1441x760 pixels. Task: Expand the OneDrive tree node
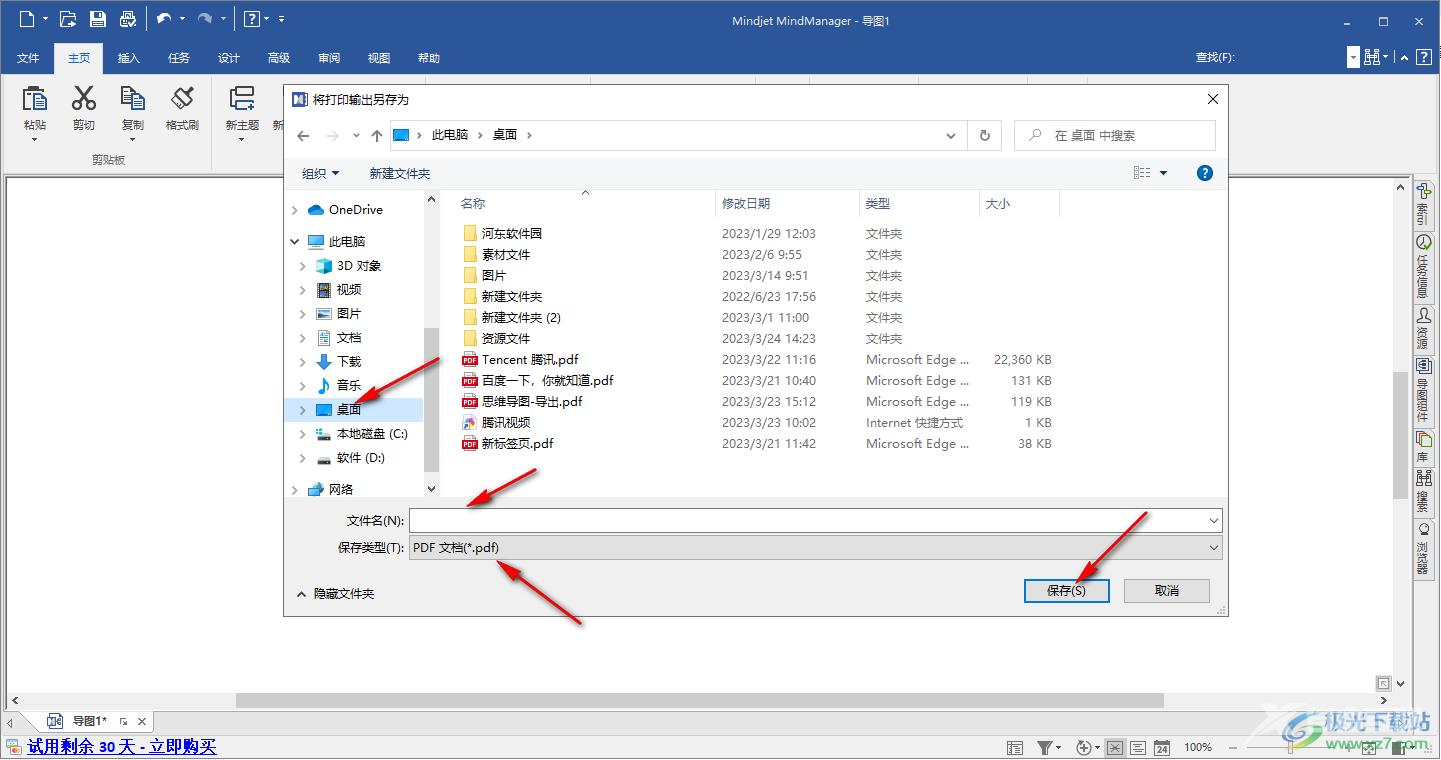[x=295, y=210]
